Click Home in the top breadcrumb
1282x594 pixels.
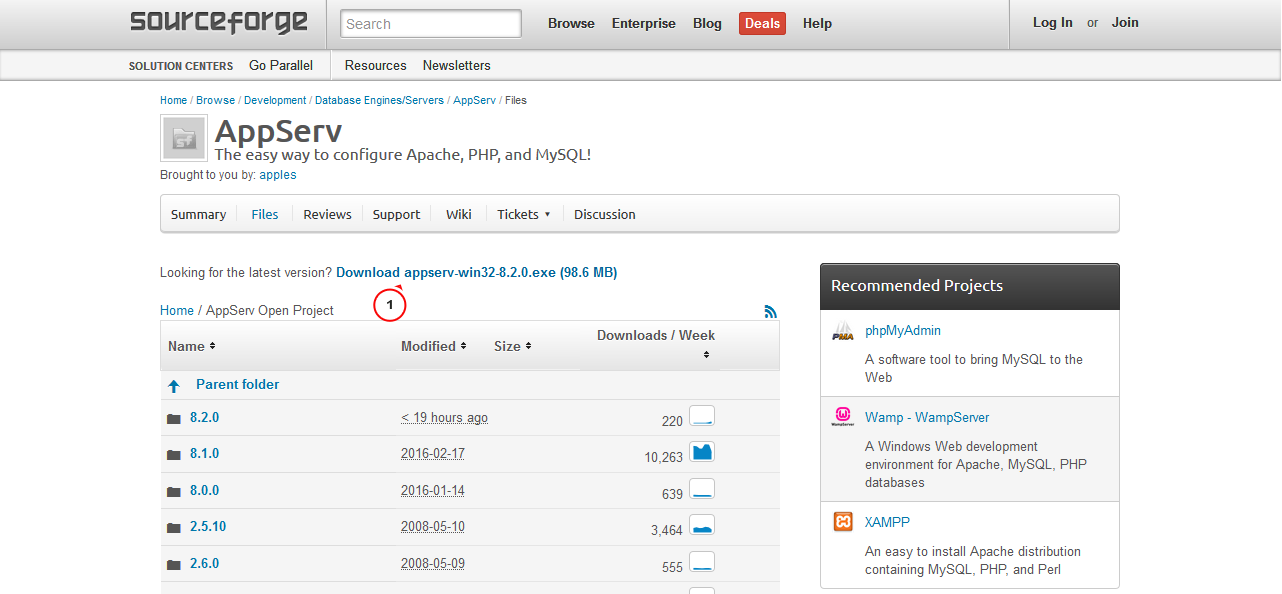pyautogui.click(x=173, y=100)
